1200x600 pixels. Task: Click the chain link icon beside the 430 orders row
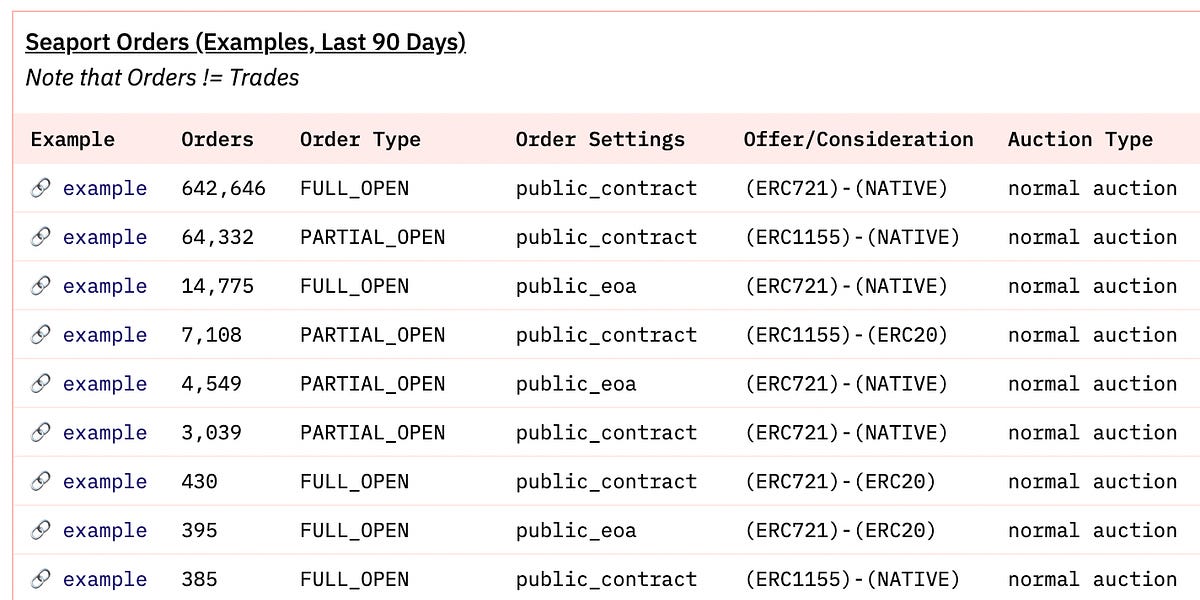pyautogui.click(x=40, y=481)
